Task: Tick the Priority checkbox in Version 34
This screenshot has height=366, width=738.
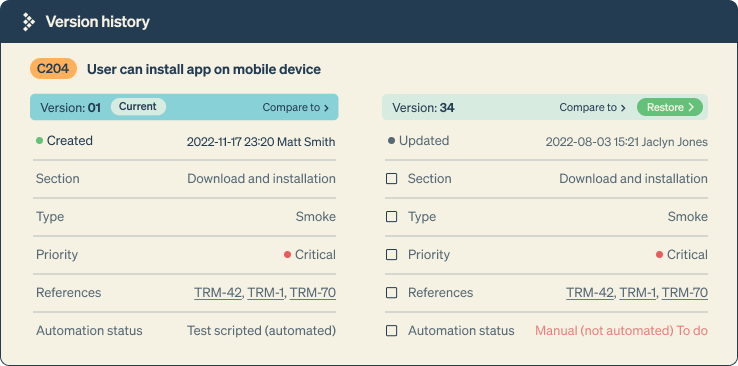Action: pyautogui.click(x=391, y=255)
